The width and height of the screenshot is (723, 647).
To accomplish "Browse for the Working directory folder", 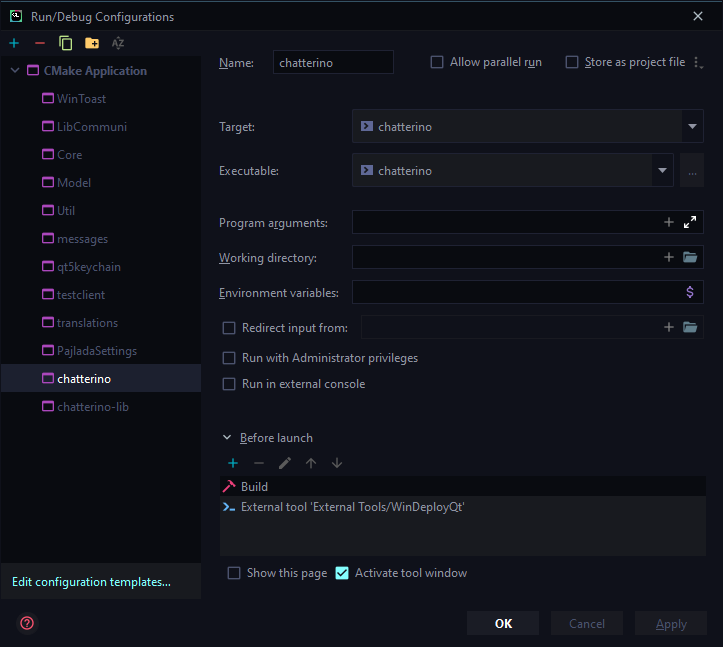I will 690,257.
